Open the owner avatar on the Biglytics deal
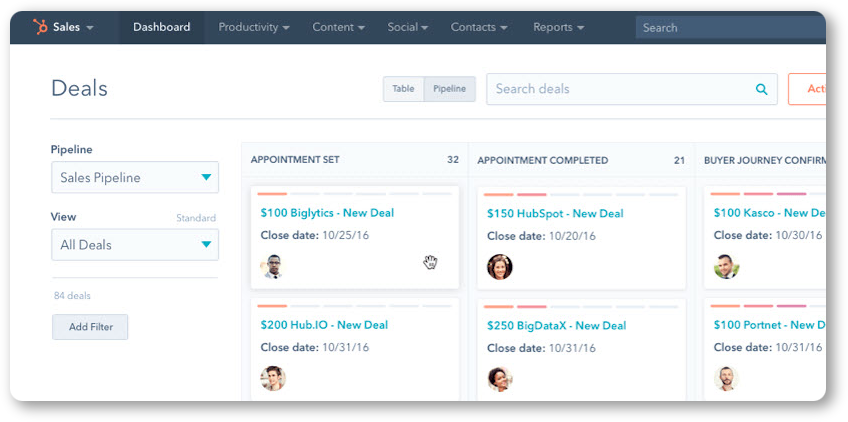The image size is (848, 422). coord(273,267)
